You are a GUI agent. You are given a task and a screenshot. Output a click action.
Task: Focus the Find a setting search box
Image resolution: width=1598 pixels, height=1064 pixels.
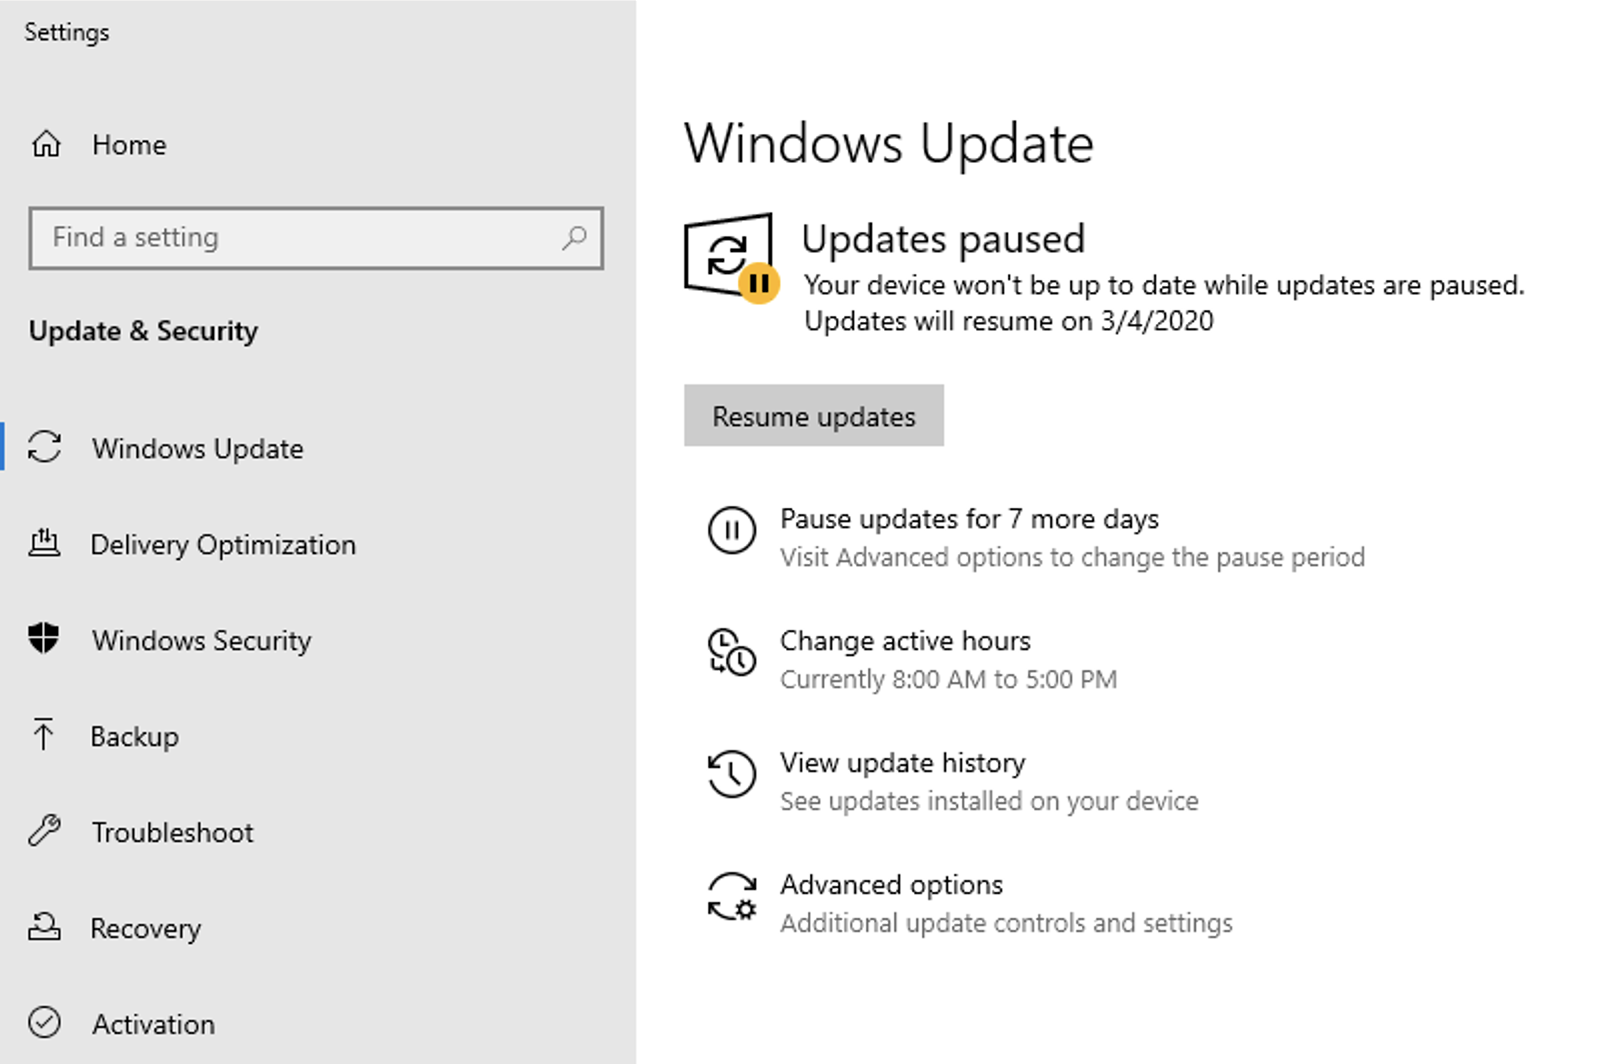(x=316, y=238)
